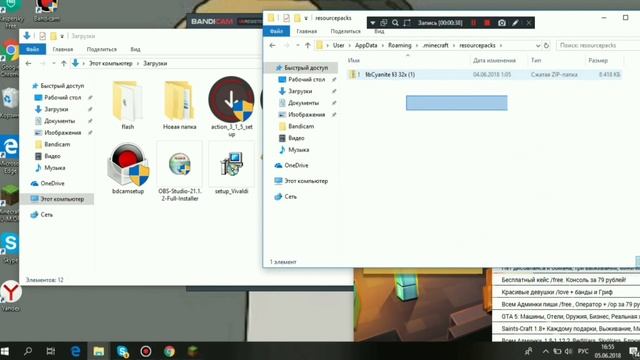Open the Файл tab in the resourcepacks window
Screen dimensions: 640x360
[276, 31]
